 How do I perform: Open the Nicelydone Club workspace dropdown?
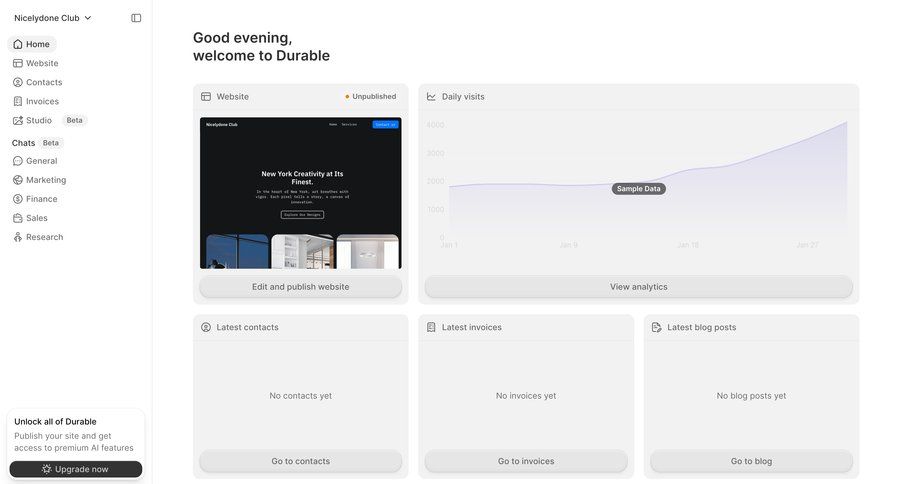(52, 18)
